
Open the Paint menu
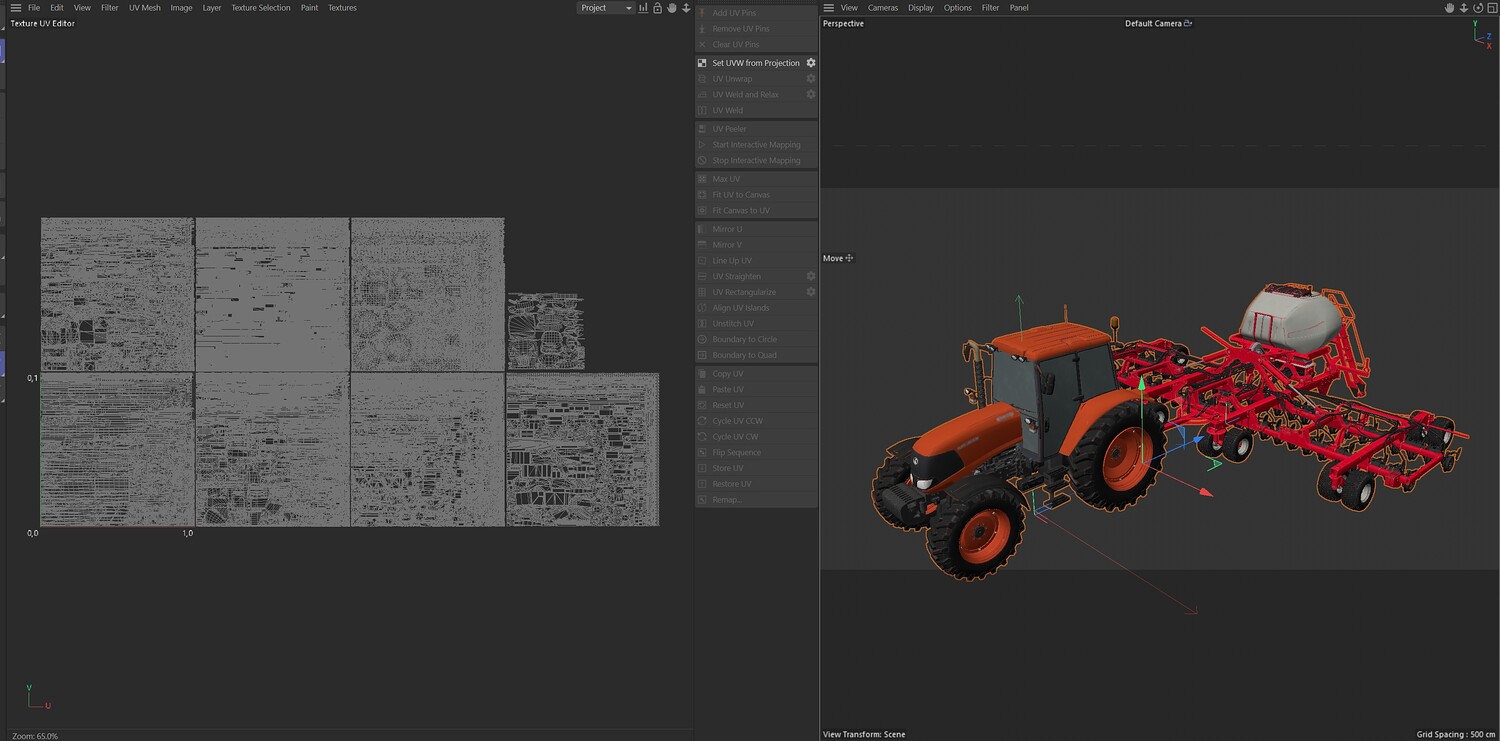(310, 8)
